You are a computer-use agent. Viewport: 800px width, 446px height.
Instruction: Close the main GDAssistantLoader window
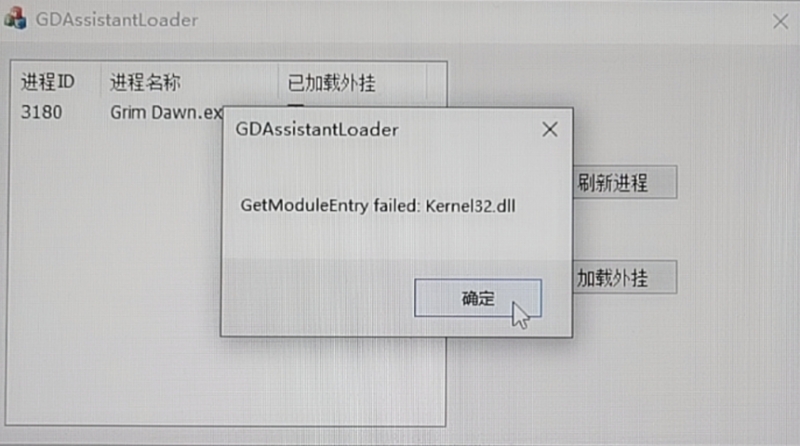(780, 21)
